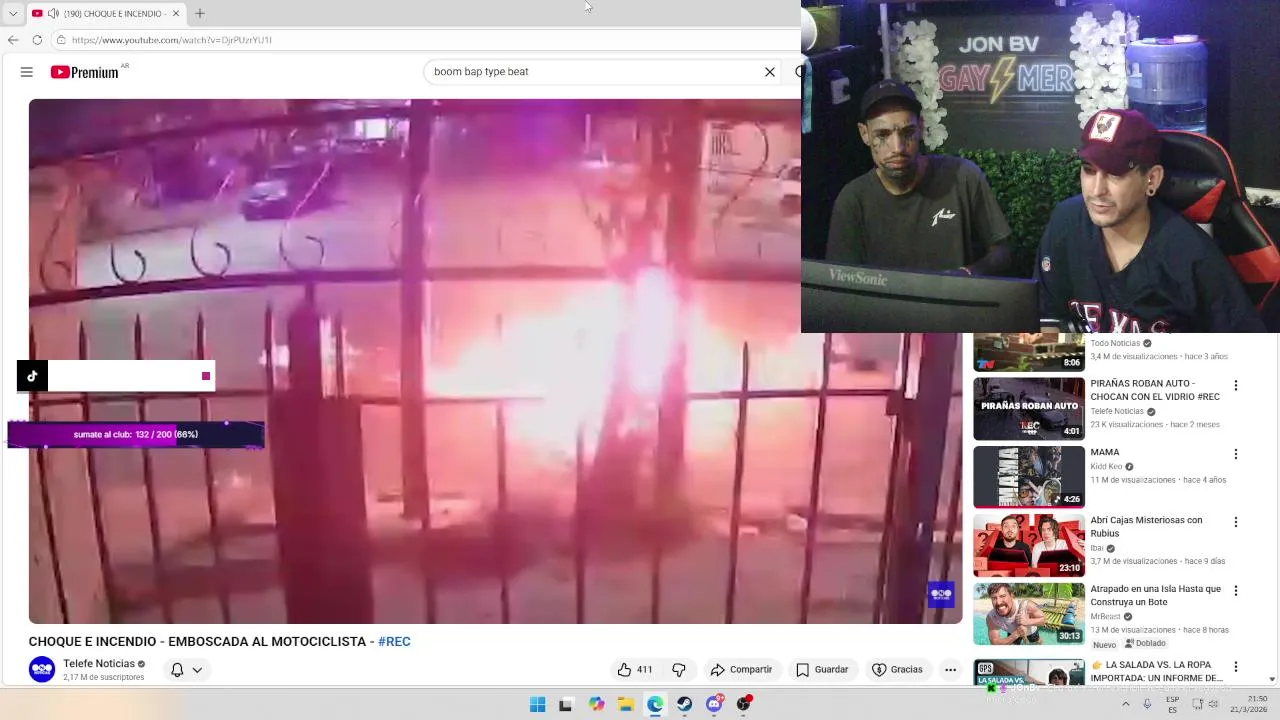The image size is (1280, 720).
Task: Click the Guardar save button
Action: [x=822, y=670]
